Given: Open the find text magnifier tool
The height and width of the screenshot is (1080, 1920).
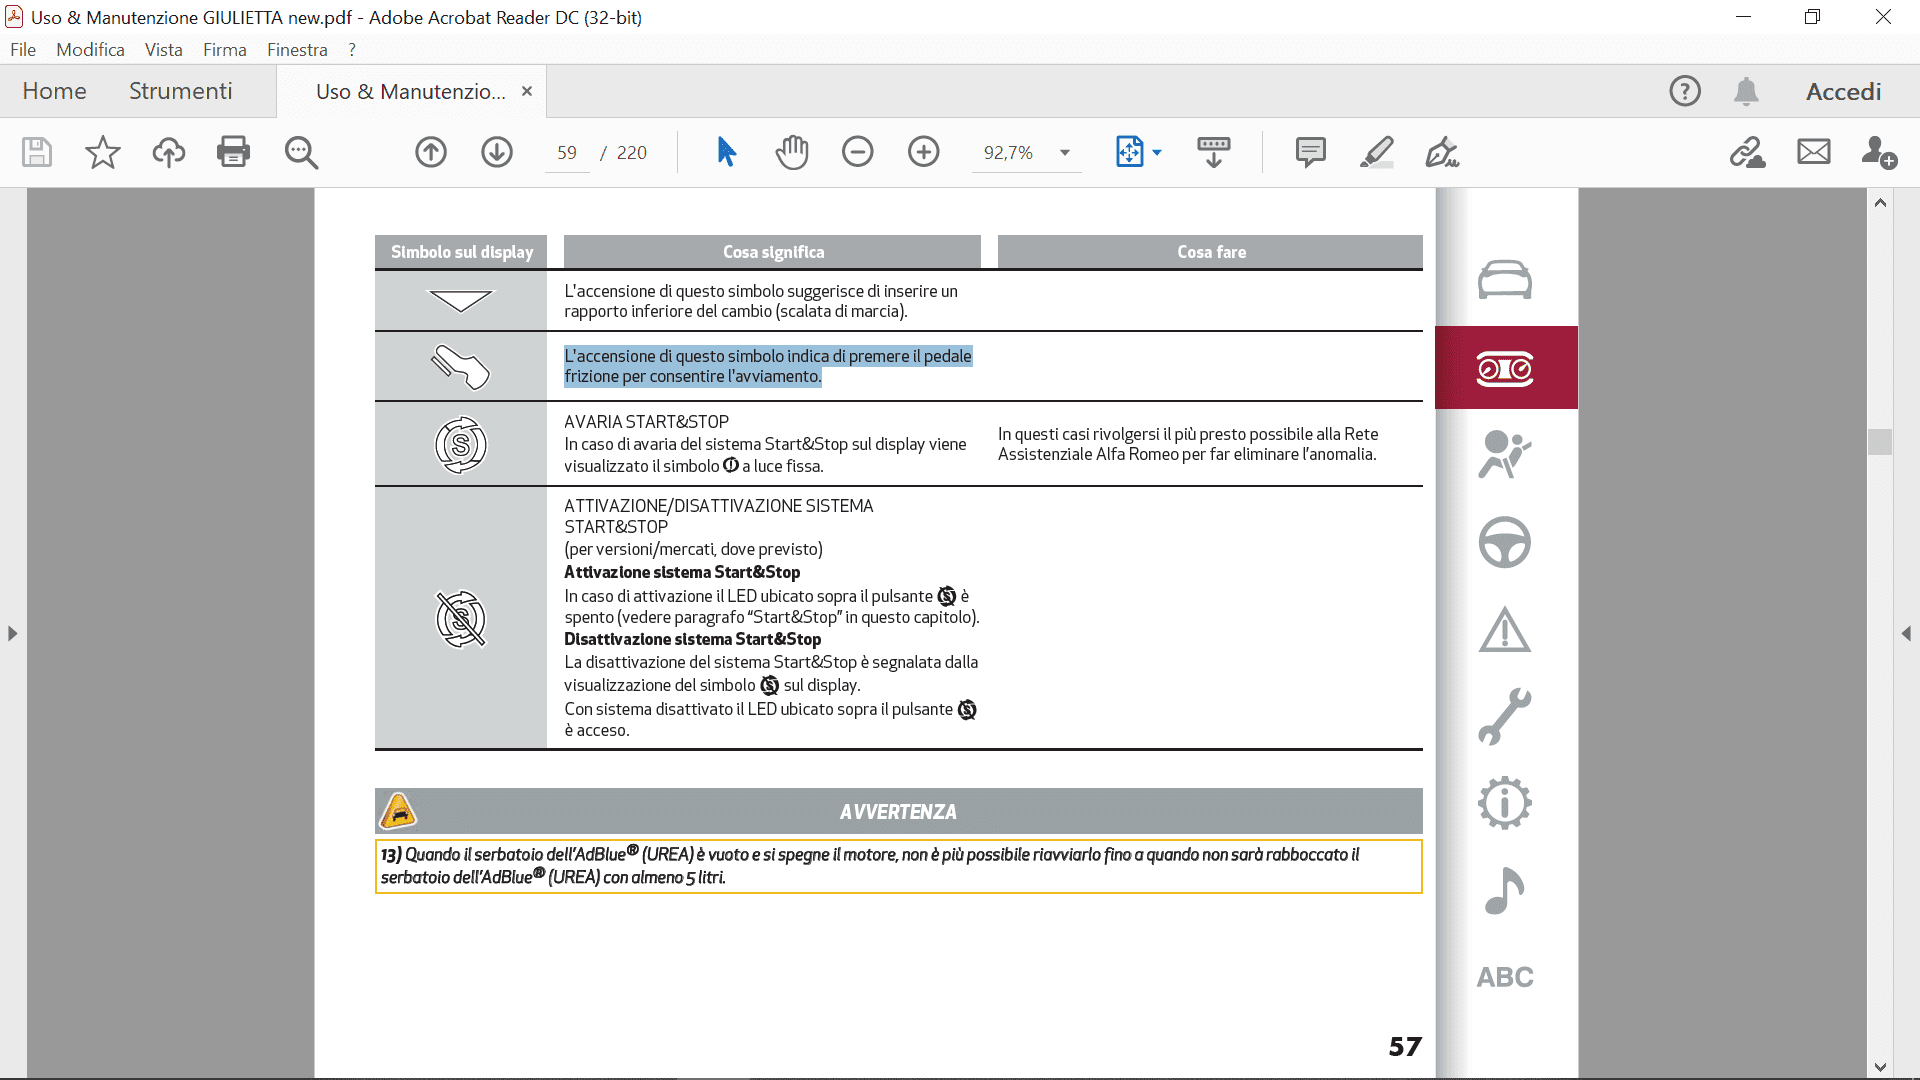Looking at the screenshot, I should pos(301,152).
